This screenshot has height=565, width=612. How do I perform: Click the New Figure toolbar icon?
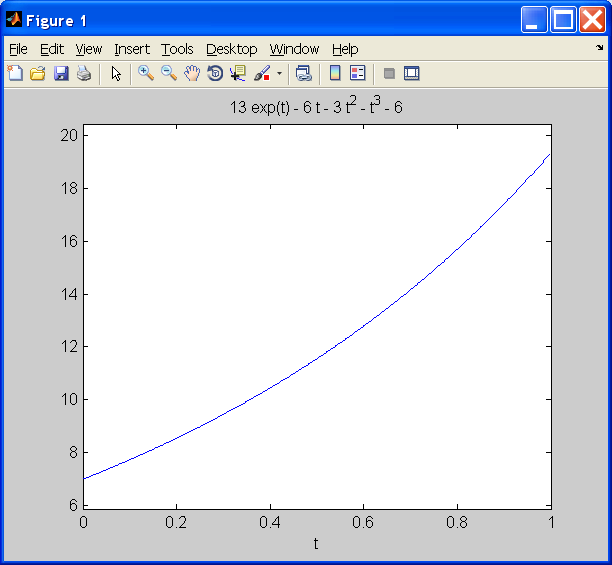tap(15, 73)
